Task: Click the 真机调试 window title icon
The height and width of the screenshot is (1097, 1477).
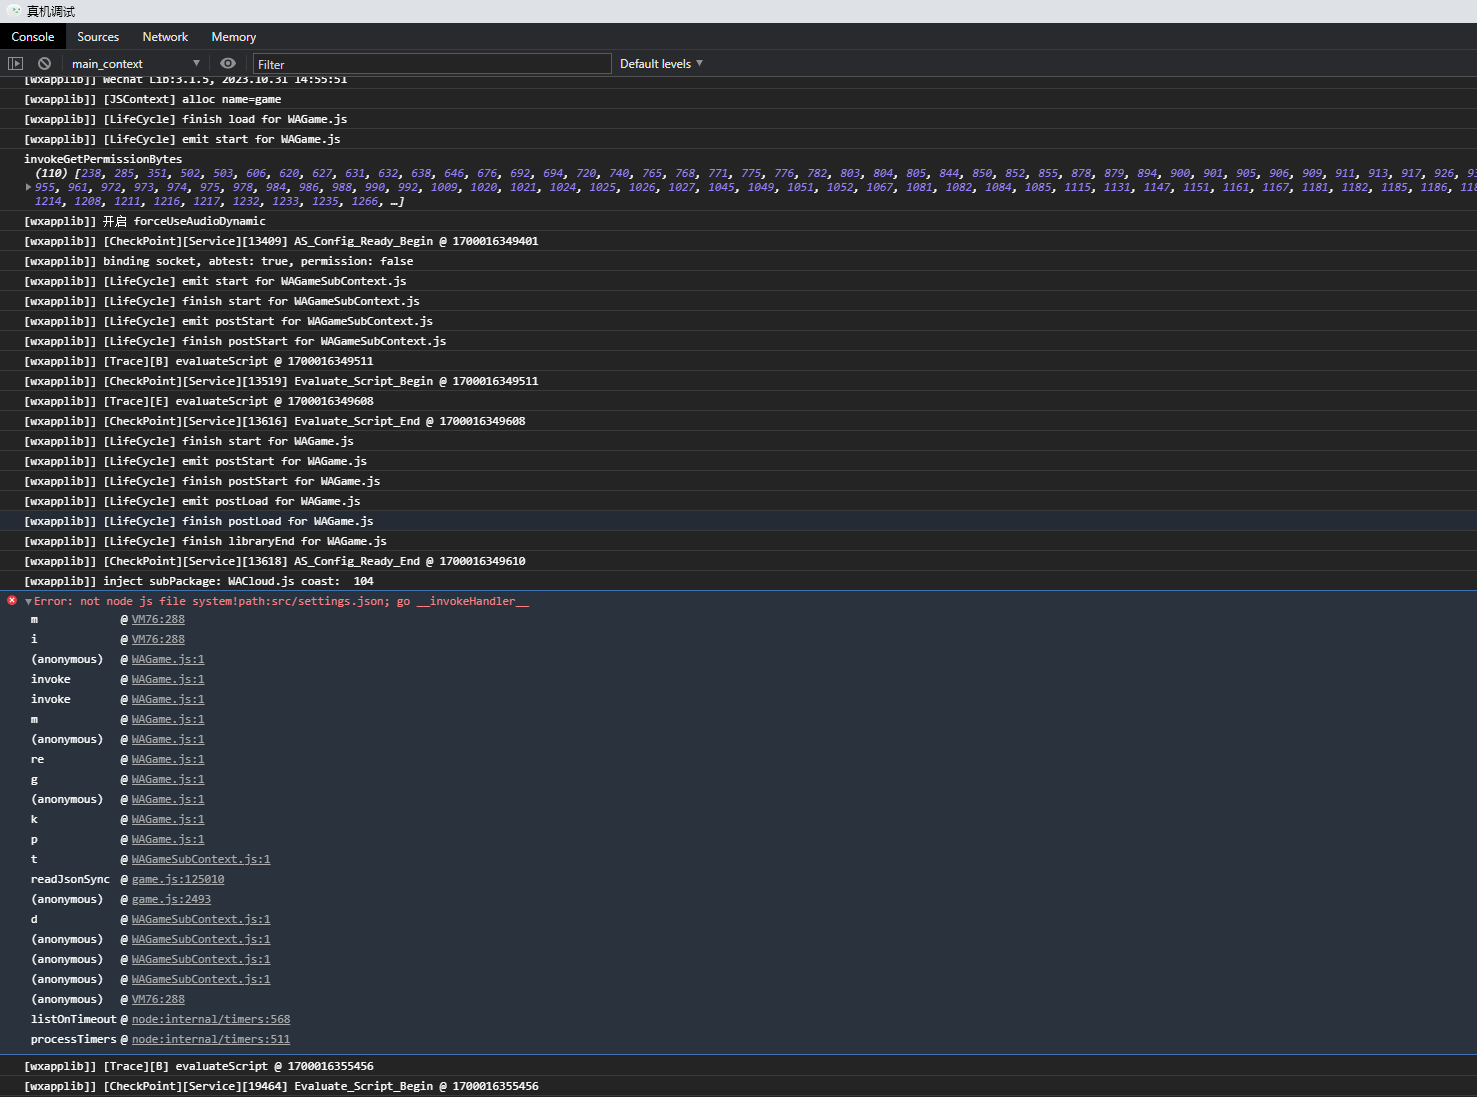Action: (14, 11)
